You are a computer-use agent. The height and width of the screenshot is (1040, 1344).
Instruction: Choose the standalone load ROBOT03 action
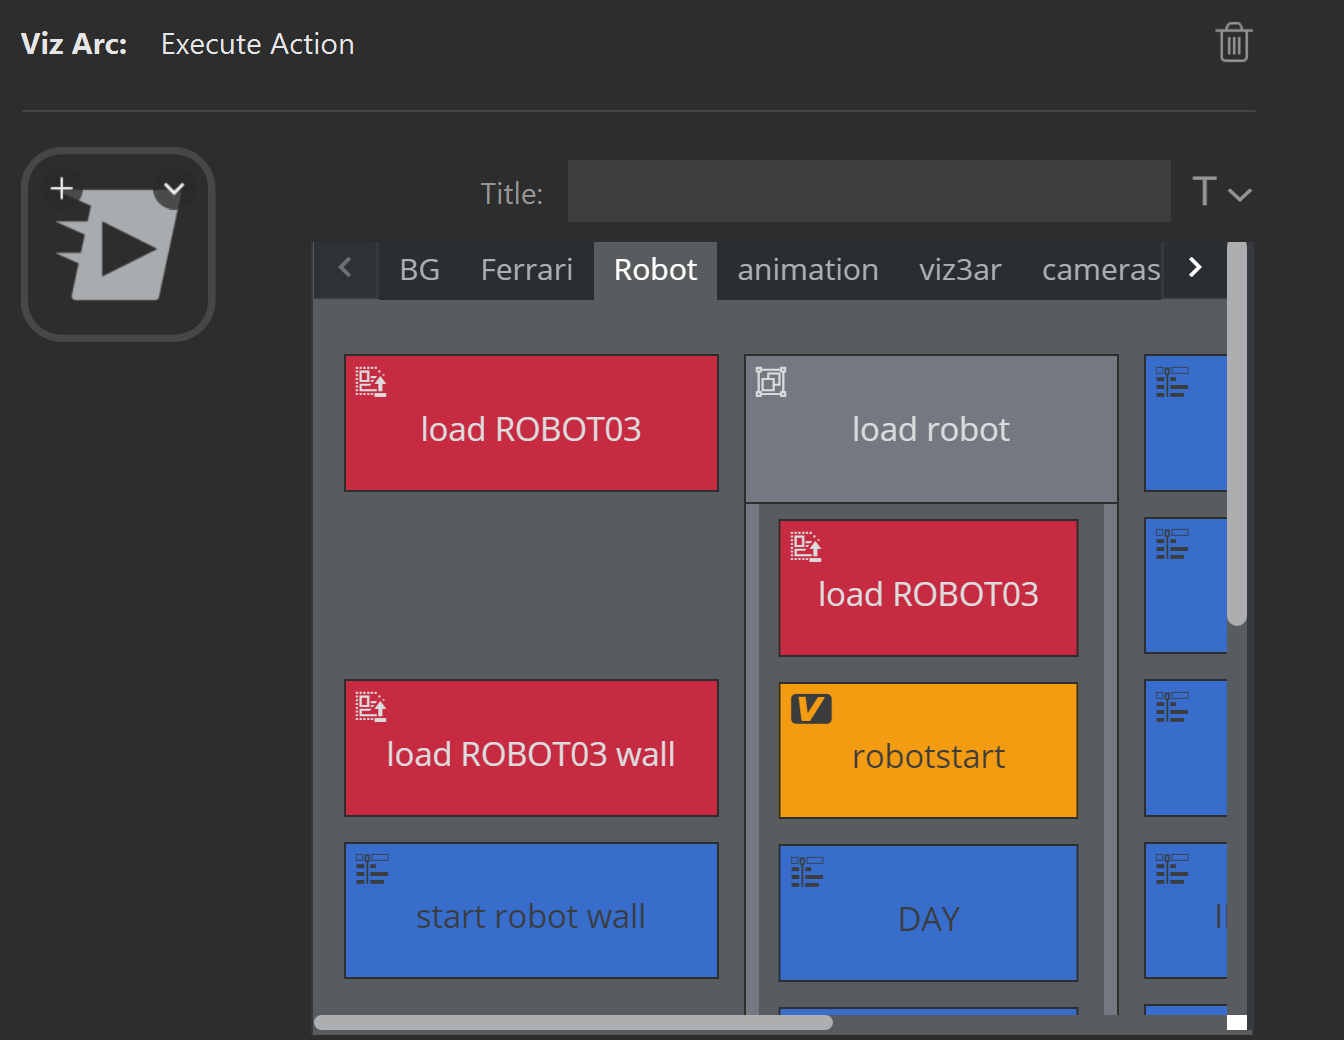[531, 423]
